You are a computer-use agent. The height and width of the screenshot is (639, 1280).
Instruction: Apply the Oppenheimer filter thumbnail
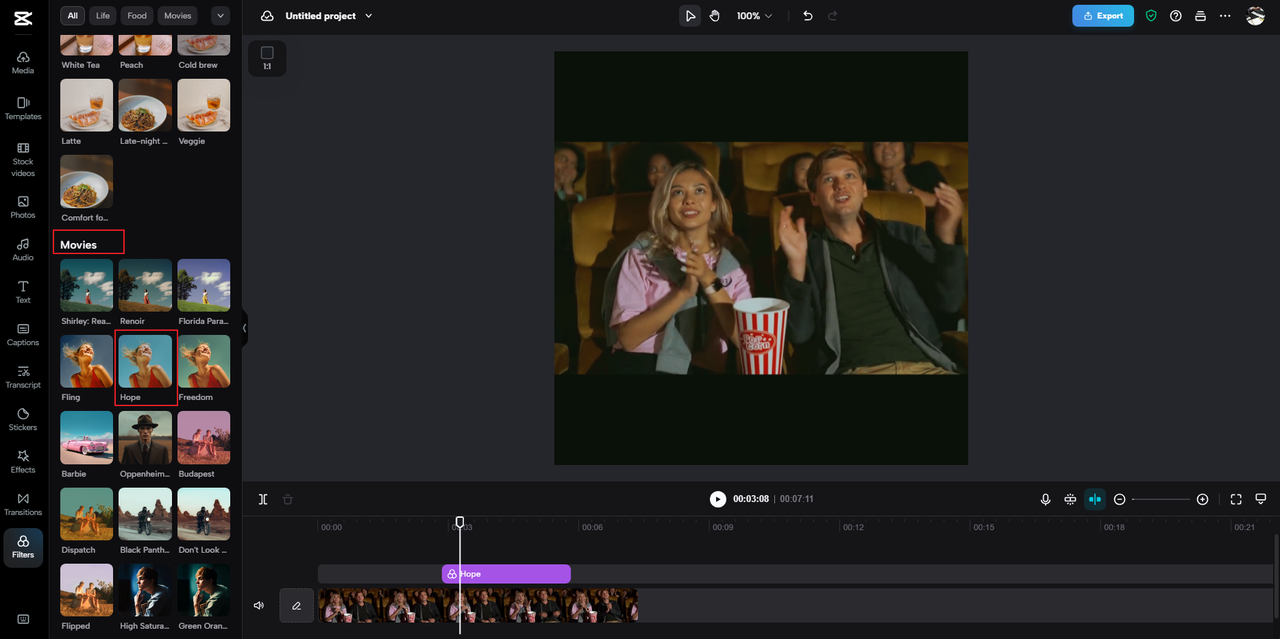point(145,438)
